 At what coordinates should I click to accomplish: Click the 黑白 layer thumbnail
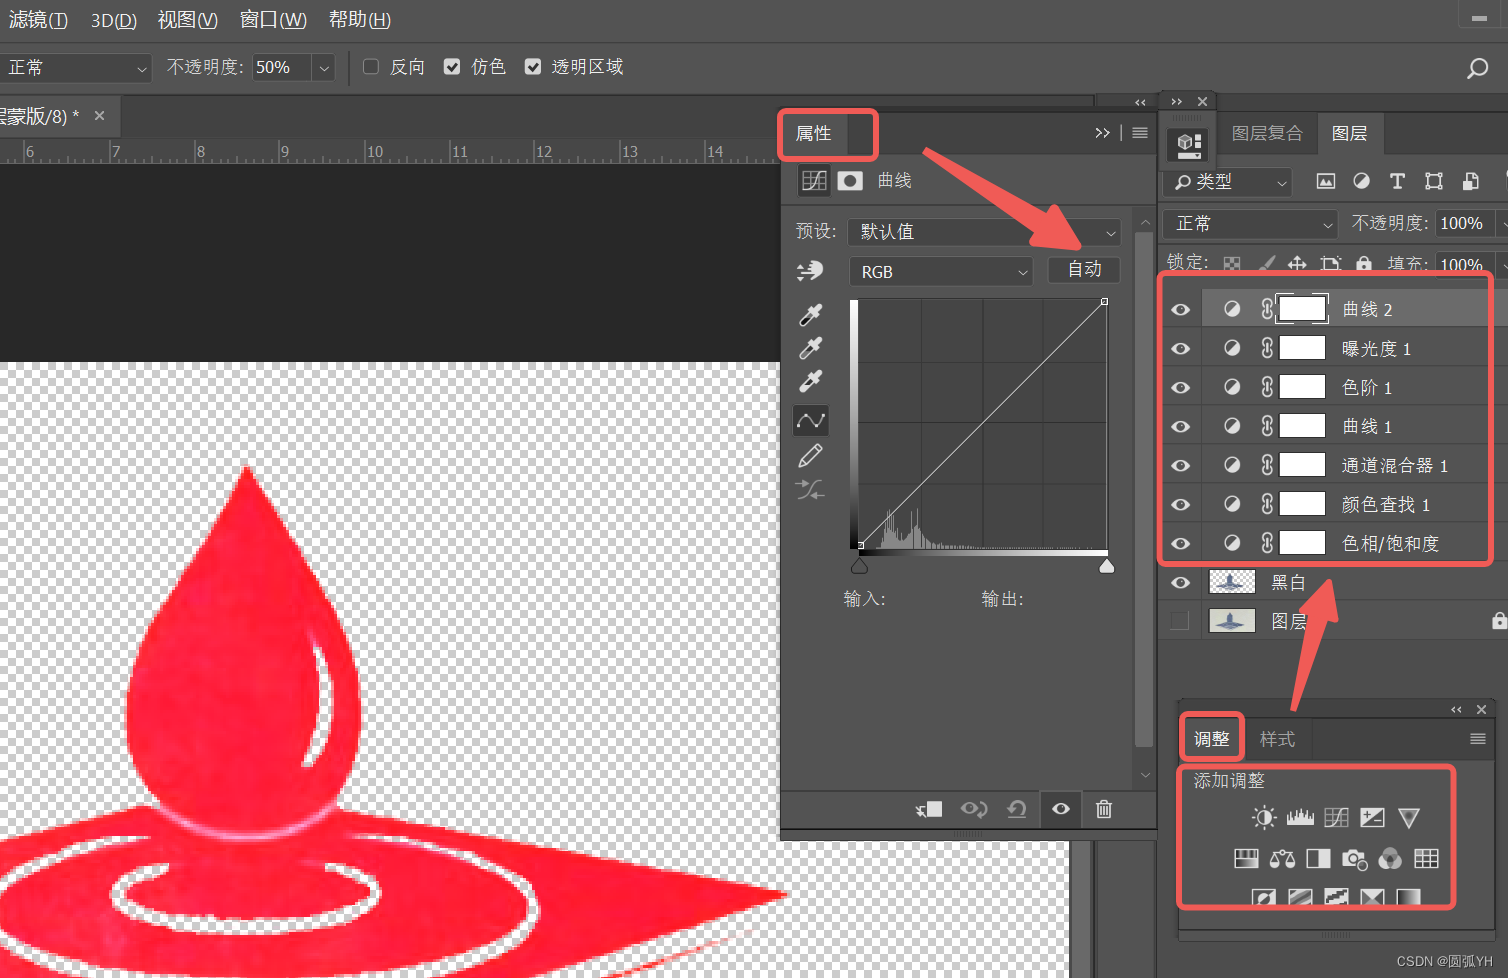tap(1231, 582)
